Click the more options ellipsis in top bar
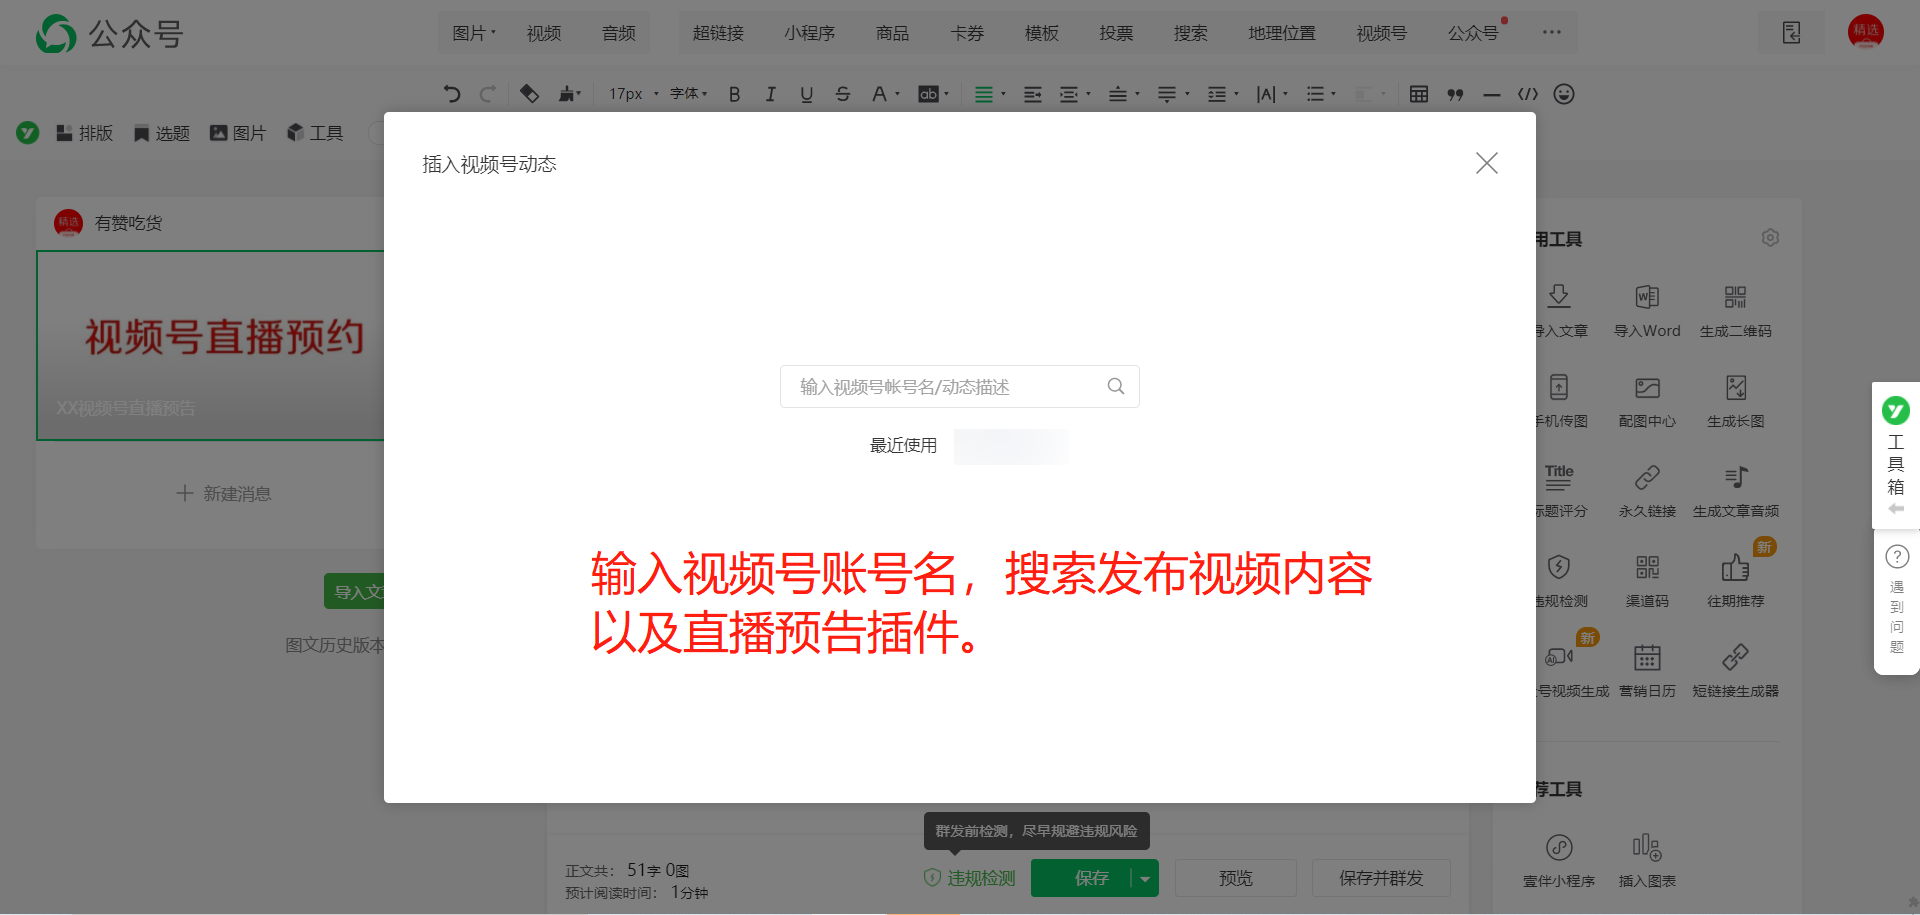Screen dimensions: 1920x915 (x=1551, y=32)
